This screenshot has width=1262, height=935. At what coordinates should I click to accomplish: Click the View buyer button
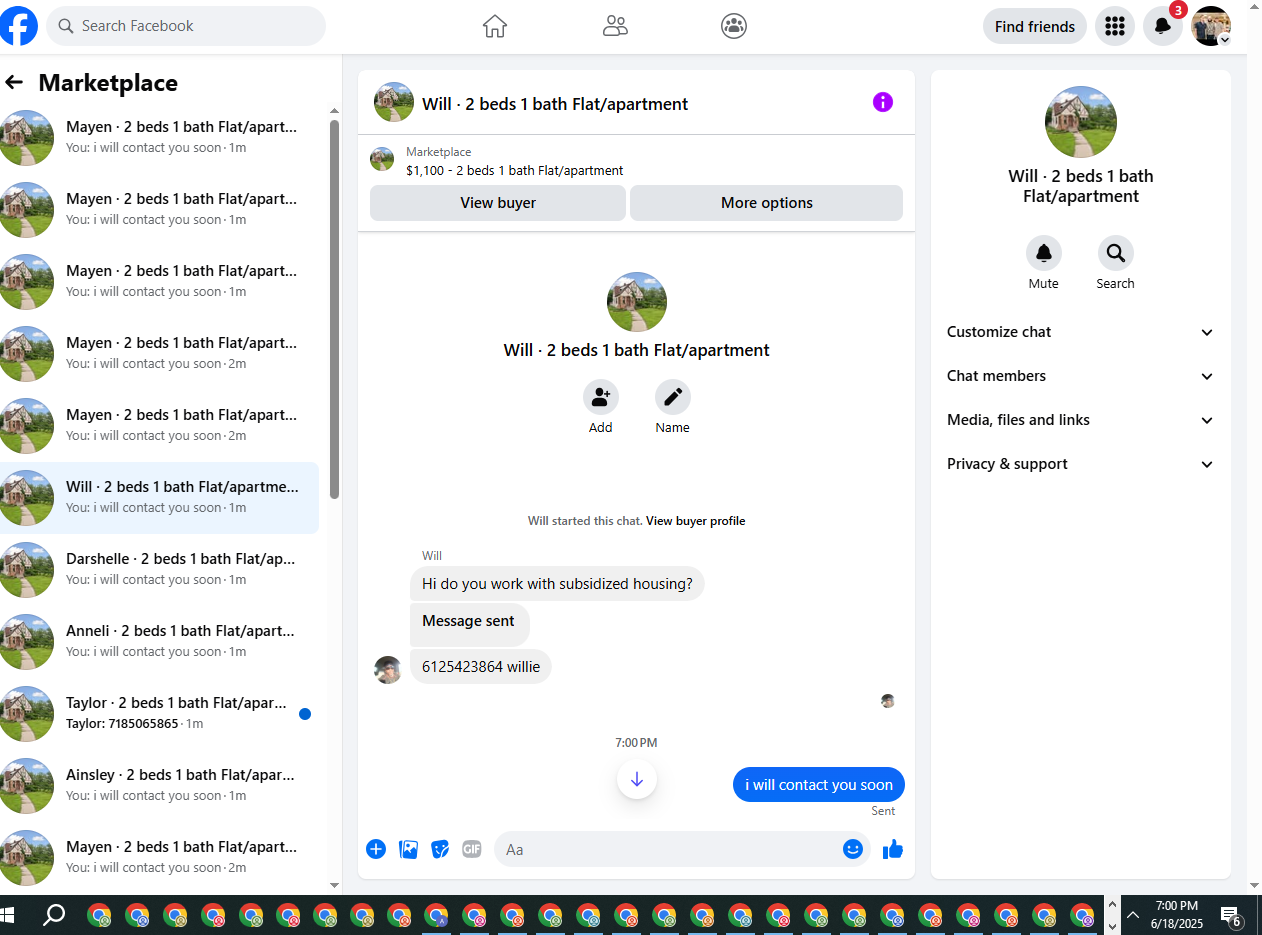(x=498, y=203)
